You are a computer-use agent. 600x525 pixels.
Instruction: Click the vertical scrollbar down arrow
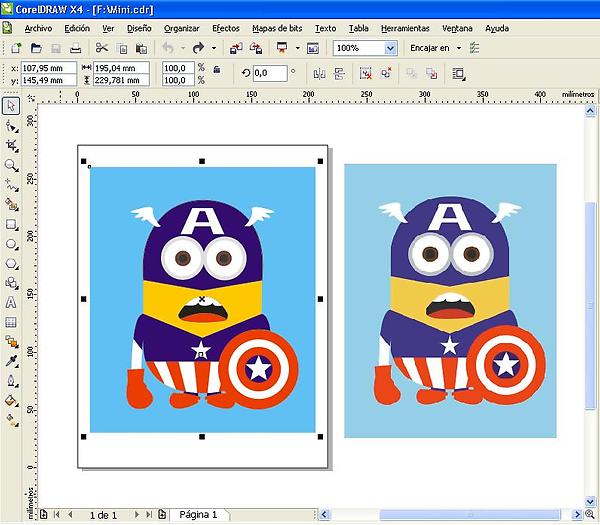tap(590, 501)
